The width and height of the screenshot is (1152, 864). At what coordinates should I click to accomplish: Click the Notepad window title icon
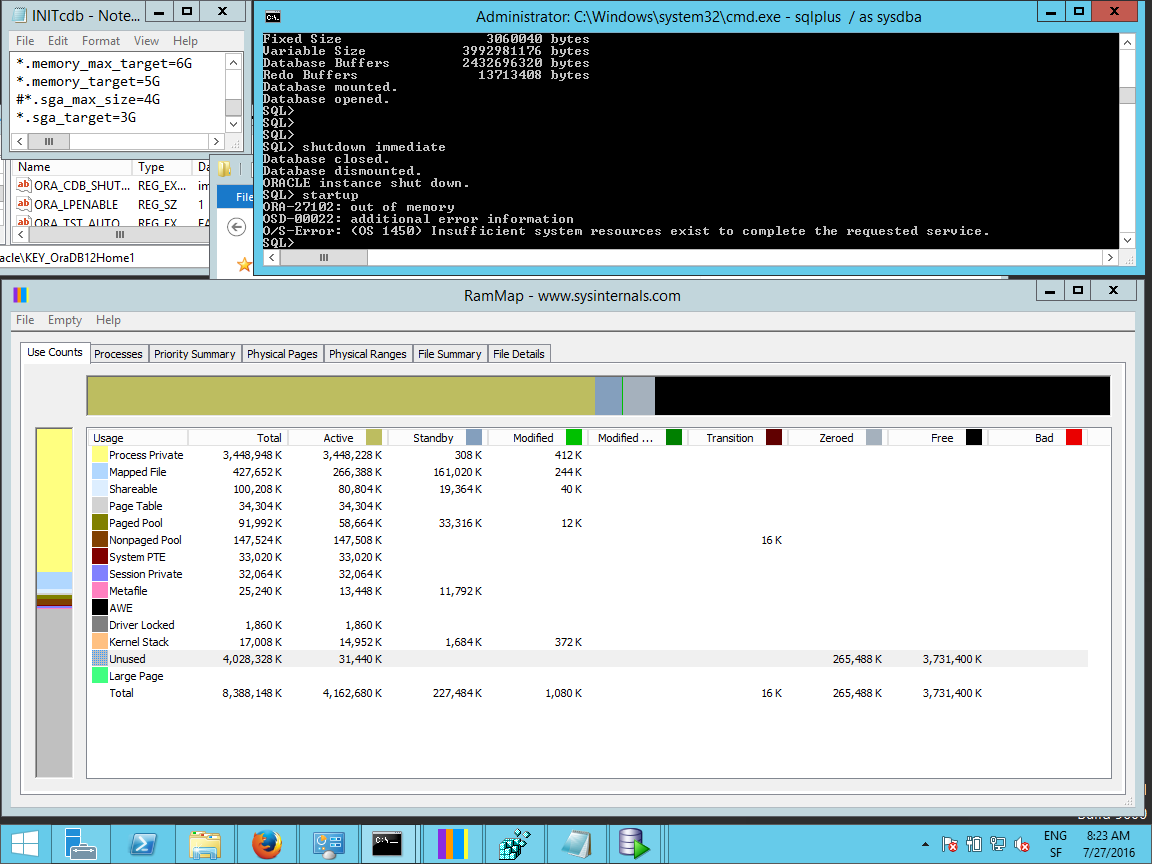(20, 15)
